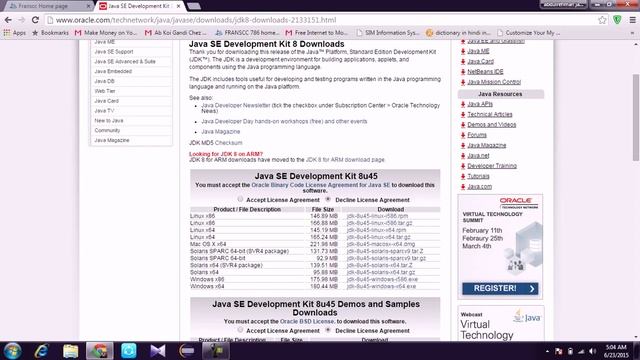Image resolution: width=640 pixels, height=360 pixels.
Task: Launch Internet Explorer from the taskbar
Action: (41, 351)
